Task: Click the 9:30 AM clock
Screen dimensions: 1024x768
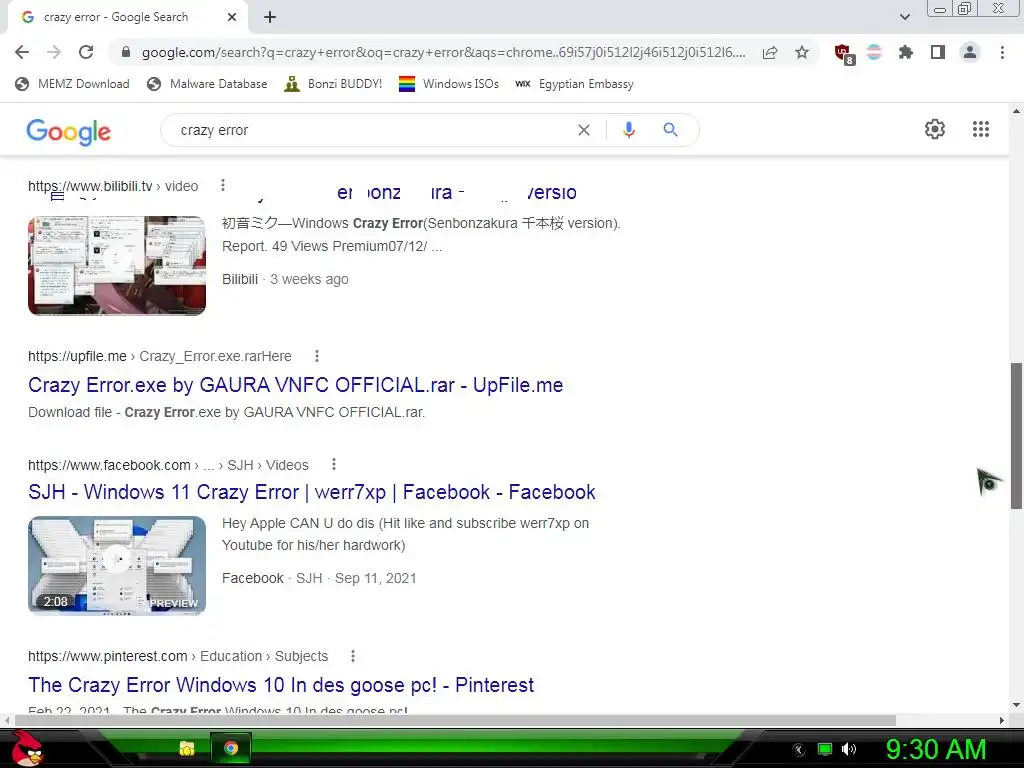Action: [936, 749]
